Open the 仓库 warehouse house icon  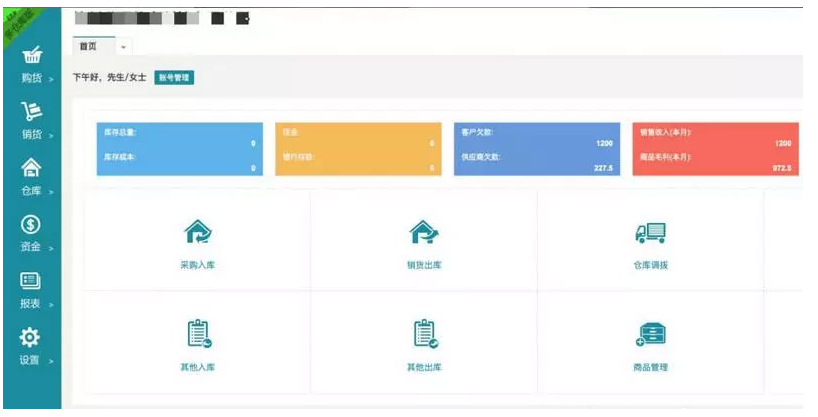click(x=31, y=168)
